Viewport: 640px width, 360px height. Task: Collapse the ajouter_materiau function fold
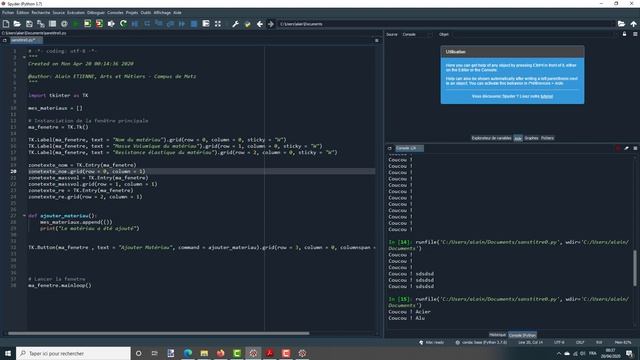(24, 216)
